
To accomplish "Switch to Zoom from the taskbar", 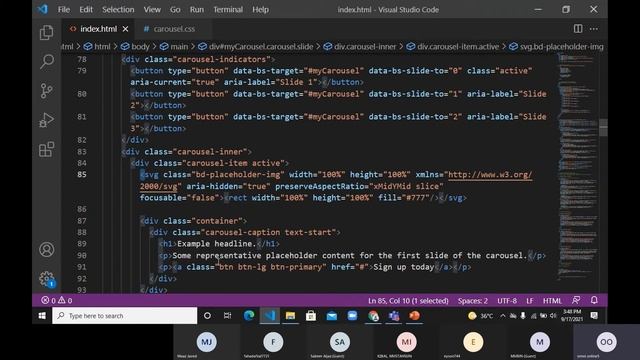I will pos(352,316).
